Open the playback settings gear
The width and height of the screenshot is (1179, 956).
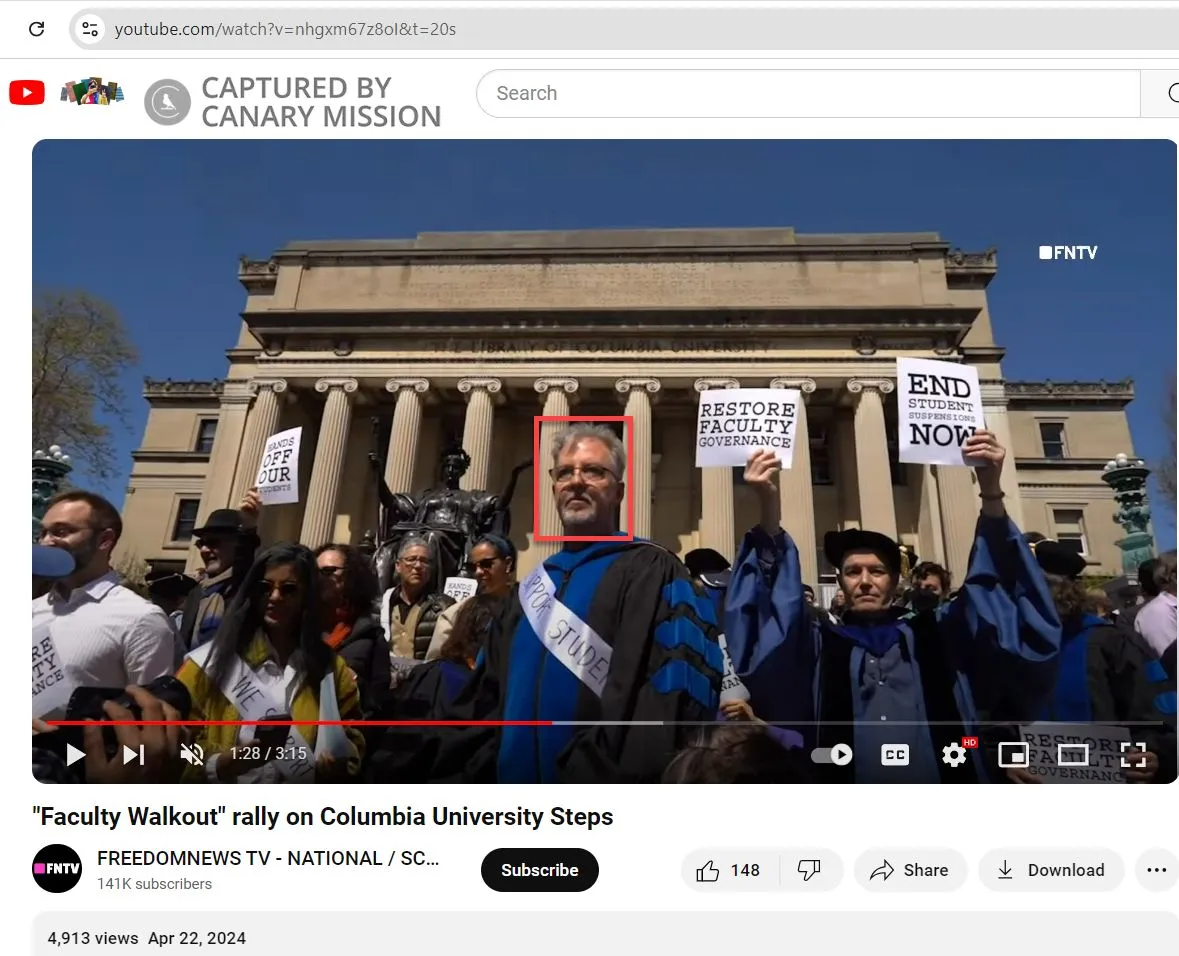pos(955,754)
